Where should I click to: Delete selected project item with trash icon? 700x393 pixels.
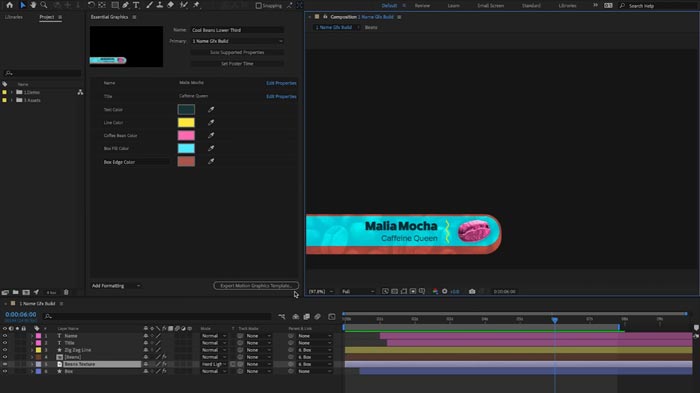point(66,292)
